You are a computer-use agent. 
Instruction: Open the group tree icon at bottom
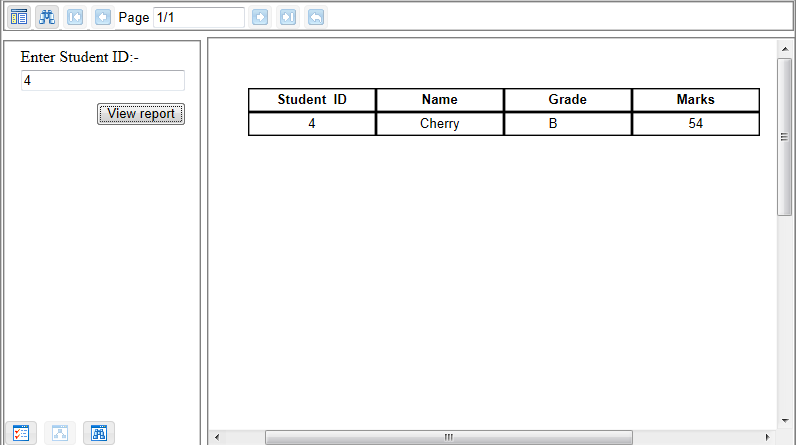[x=60, y=433]
